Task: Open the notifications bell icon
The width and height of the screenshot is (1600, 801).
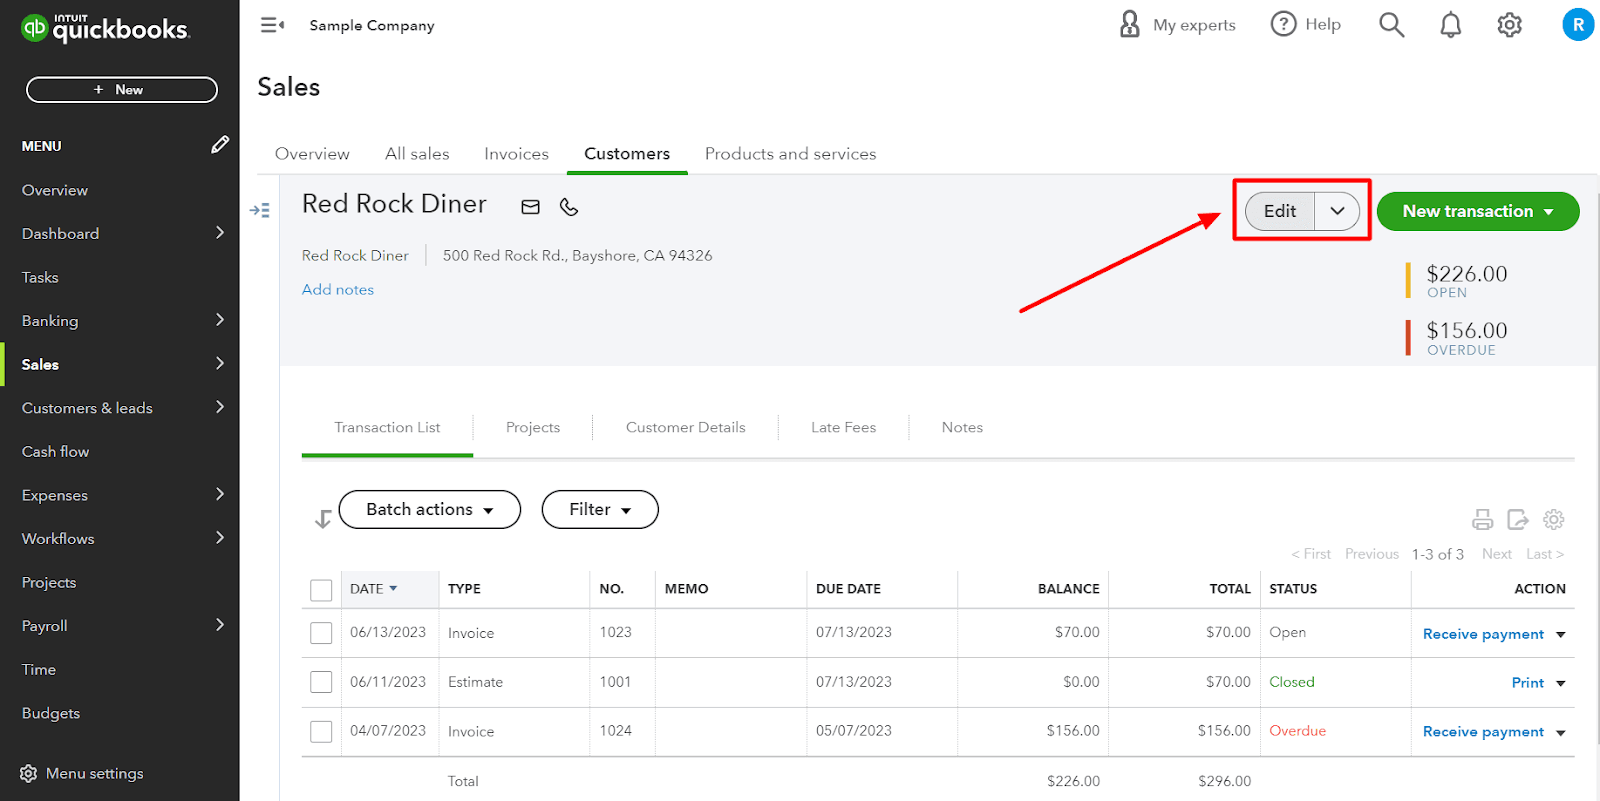Action: [x=1450, y=25]
